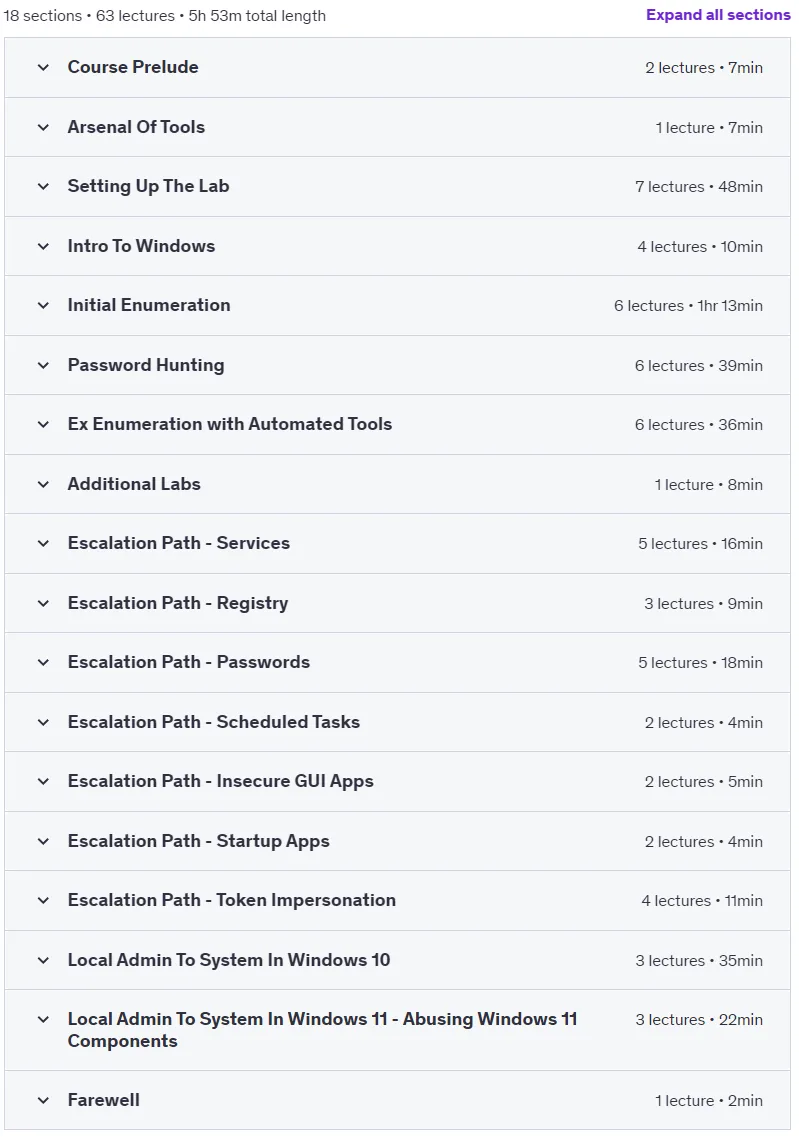Expand the Initial Enumeration chevron arrow
The width and height of the screenshot is (799, 1137).
(44, 305)
